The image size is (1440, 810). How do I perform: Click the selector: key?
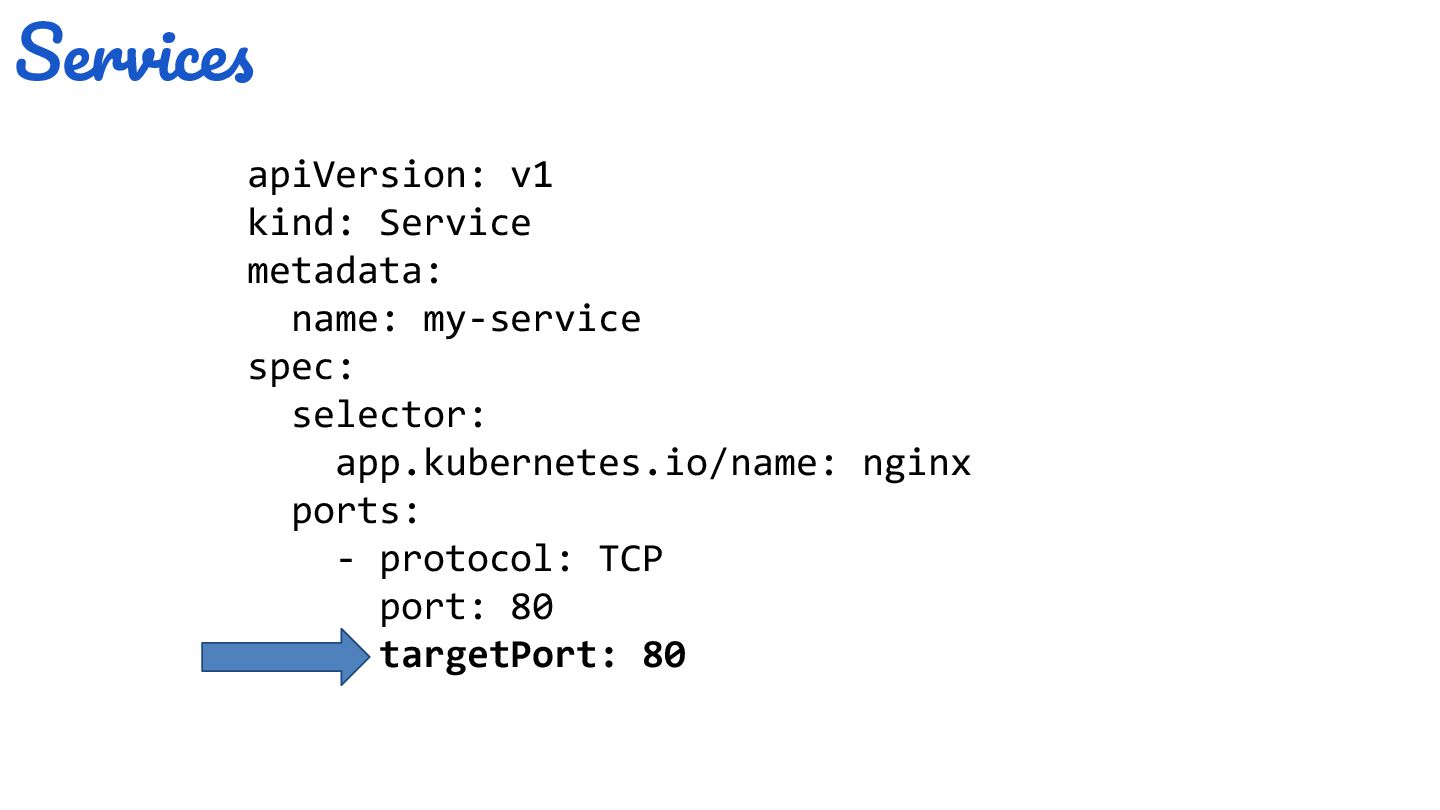[389, 415]
